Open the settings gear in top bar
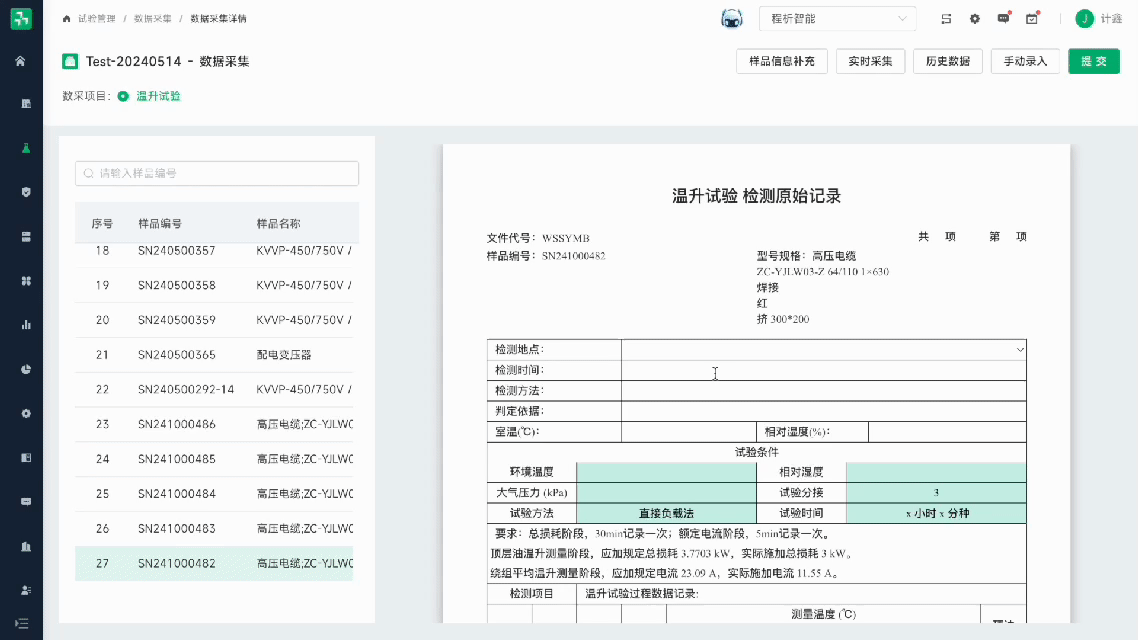This screenshot has height=640, width=1138. pyautogui.click(x=975, y=19)
